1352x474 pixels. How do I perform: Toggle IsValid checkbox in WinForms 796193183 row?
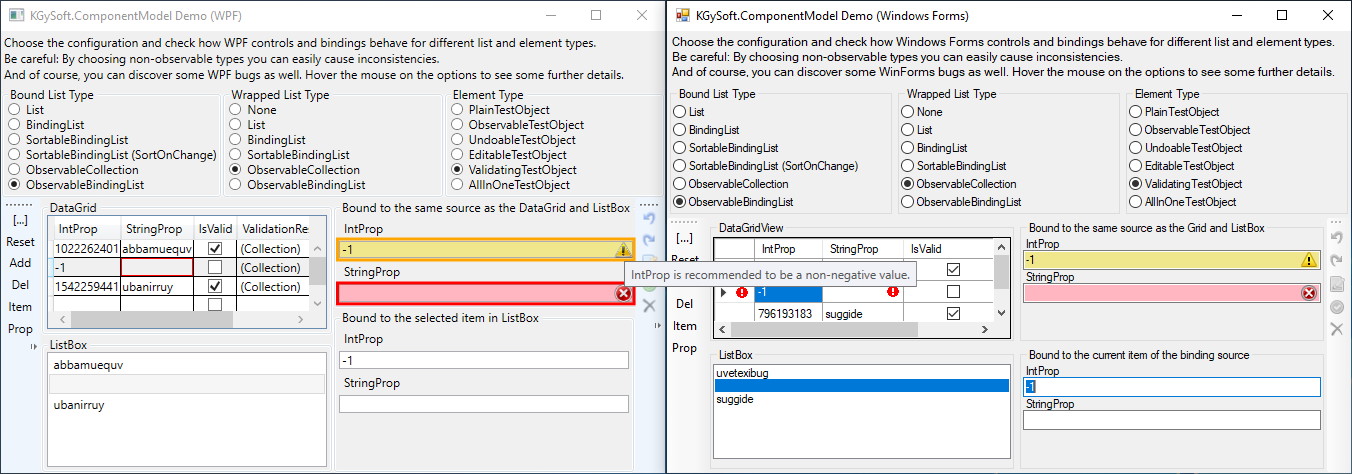(953, 314)
